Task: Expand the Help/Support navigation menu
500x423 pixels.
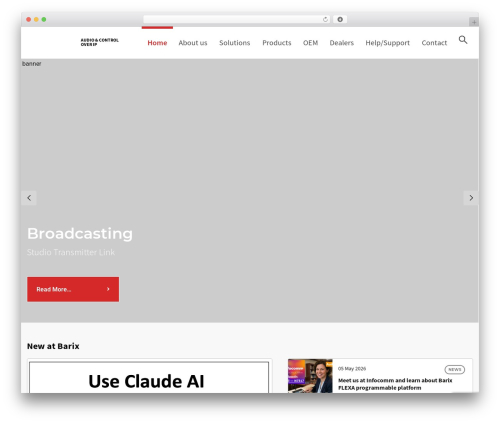Action: 387,43
